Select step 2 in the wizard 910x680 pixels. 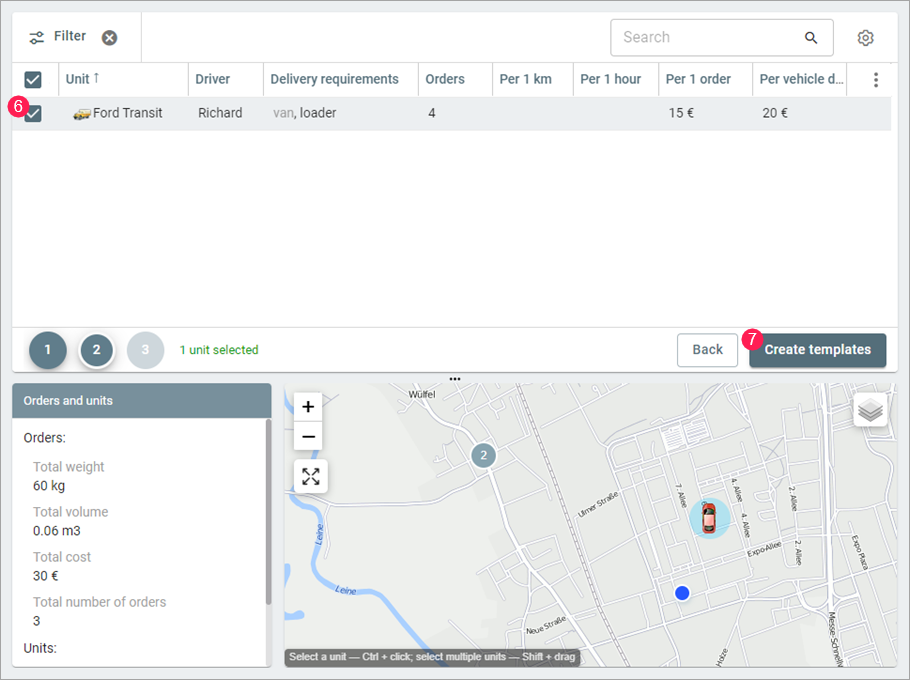(x=97, y=350)
